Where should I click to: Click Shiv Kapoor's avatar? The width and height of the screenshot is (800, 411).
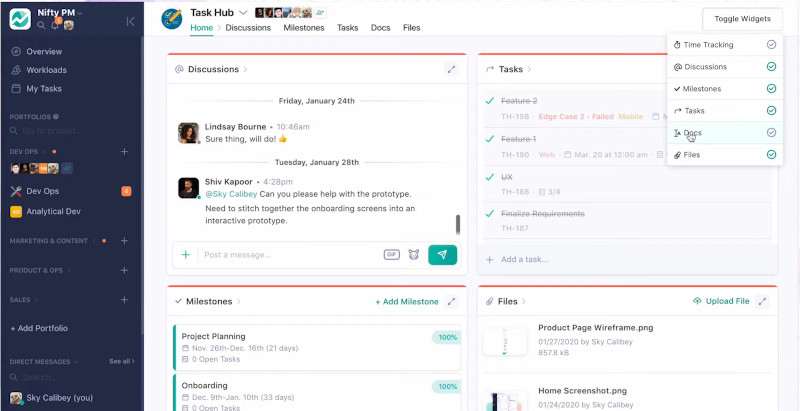pyautogui.click(x=188, y=188)
